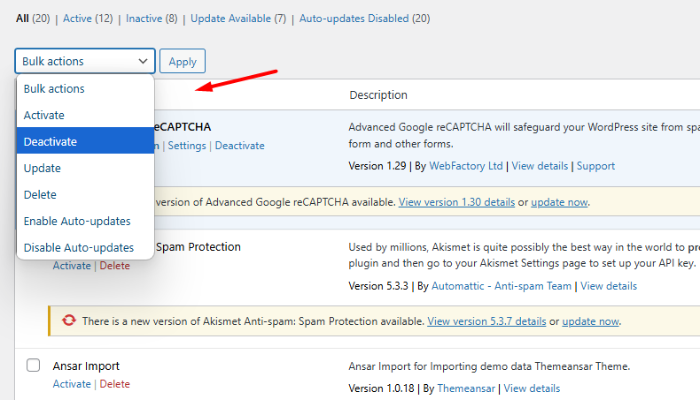Select Enable Auto-updates option

[x=77, y=221]
